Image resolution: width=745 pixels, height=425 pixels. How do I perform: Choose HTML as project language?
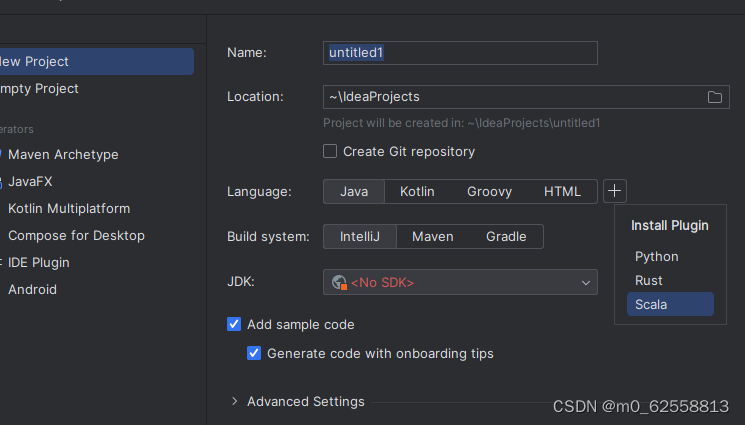[562, 191]
